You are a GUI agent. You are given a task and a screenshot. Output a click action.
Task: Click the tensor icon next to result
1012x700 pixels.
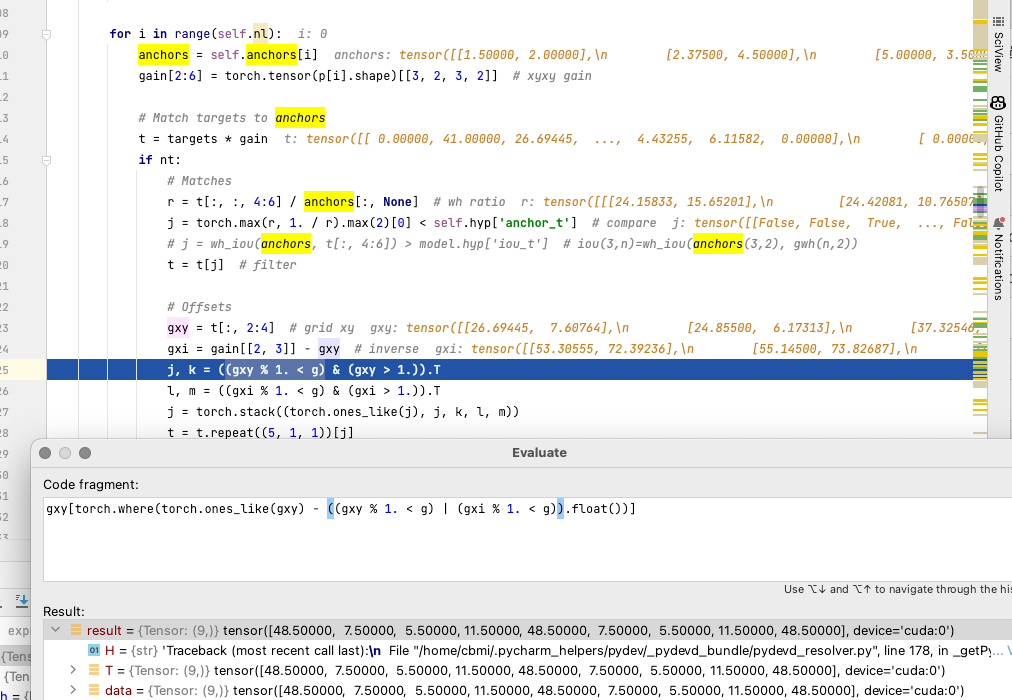point(76,630)
